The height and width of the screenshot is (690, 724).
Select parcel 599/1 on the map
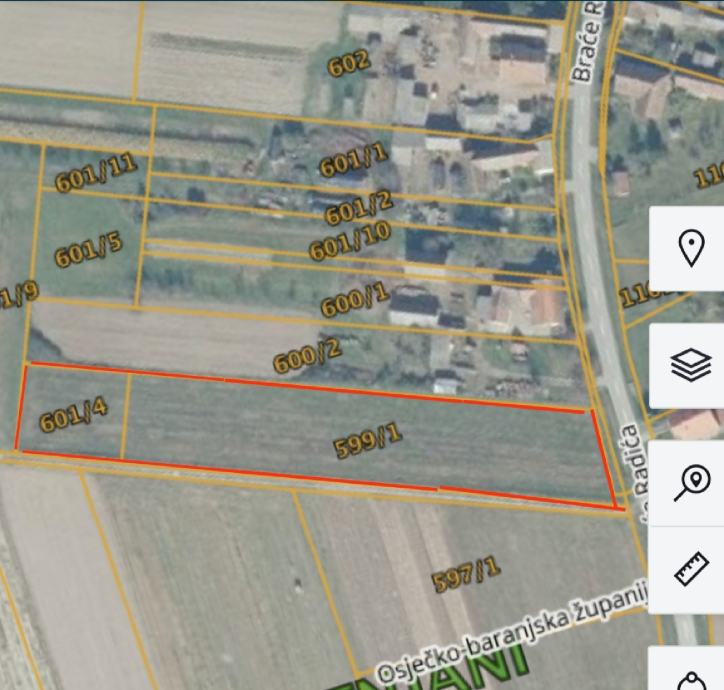[368, 442]
